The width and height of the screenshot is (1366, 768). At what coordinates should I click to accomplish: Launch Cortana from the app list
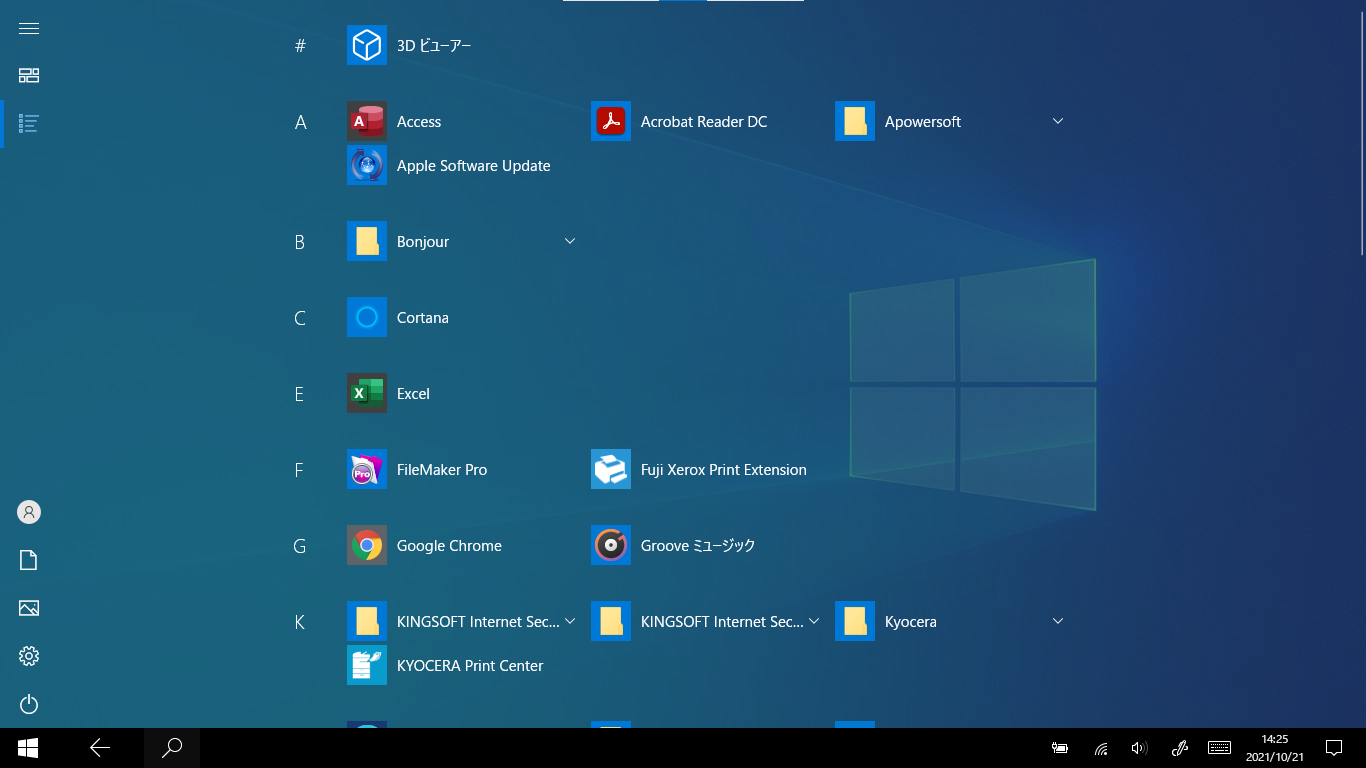pyautogui.click(x=367, y=317)
